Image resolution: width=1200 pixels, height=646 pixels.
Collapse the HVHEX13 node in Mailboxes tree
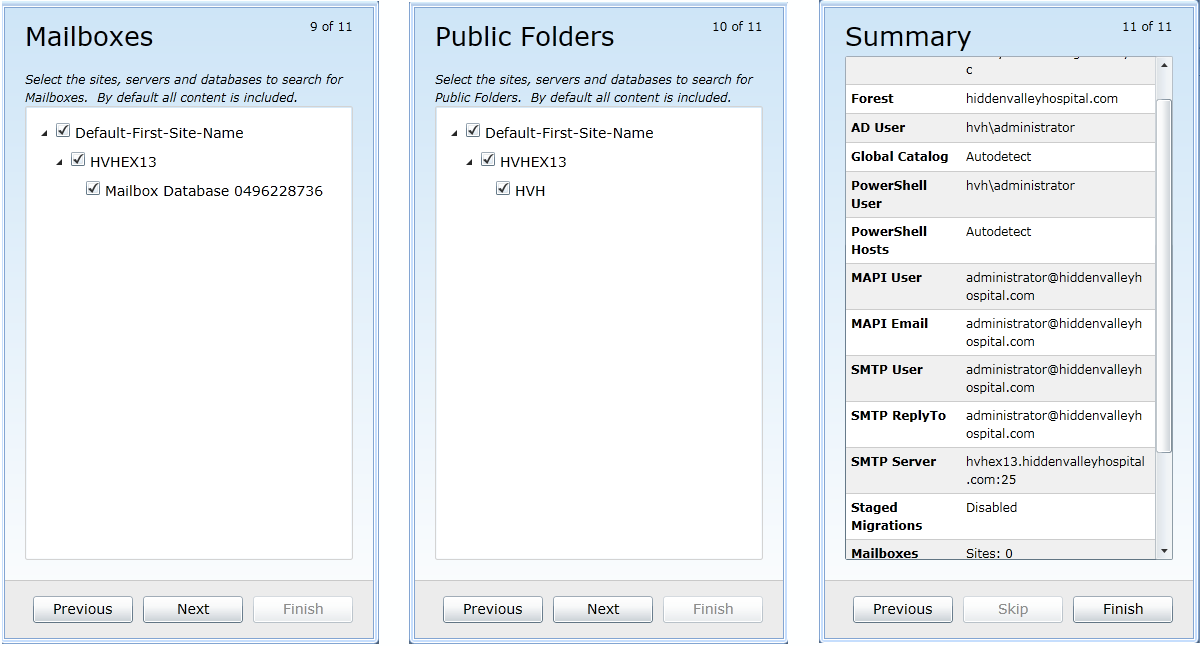point(60,162)
